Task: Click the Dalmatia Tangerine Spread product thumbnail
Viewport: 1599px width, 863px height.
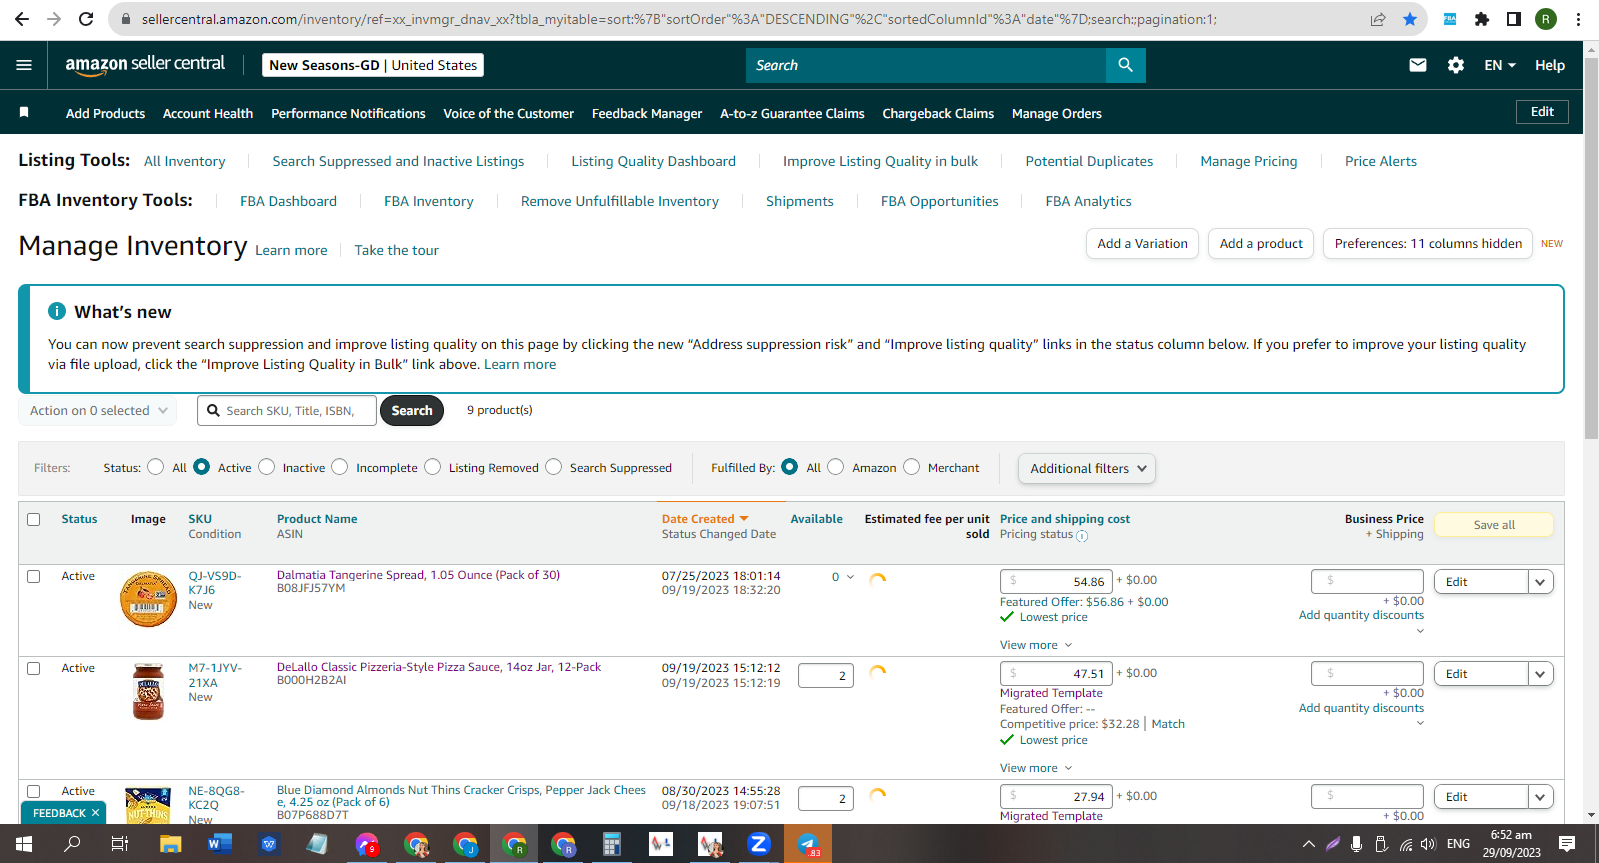Action: pyautogui.click(x=148, y=599)
